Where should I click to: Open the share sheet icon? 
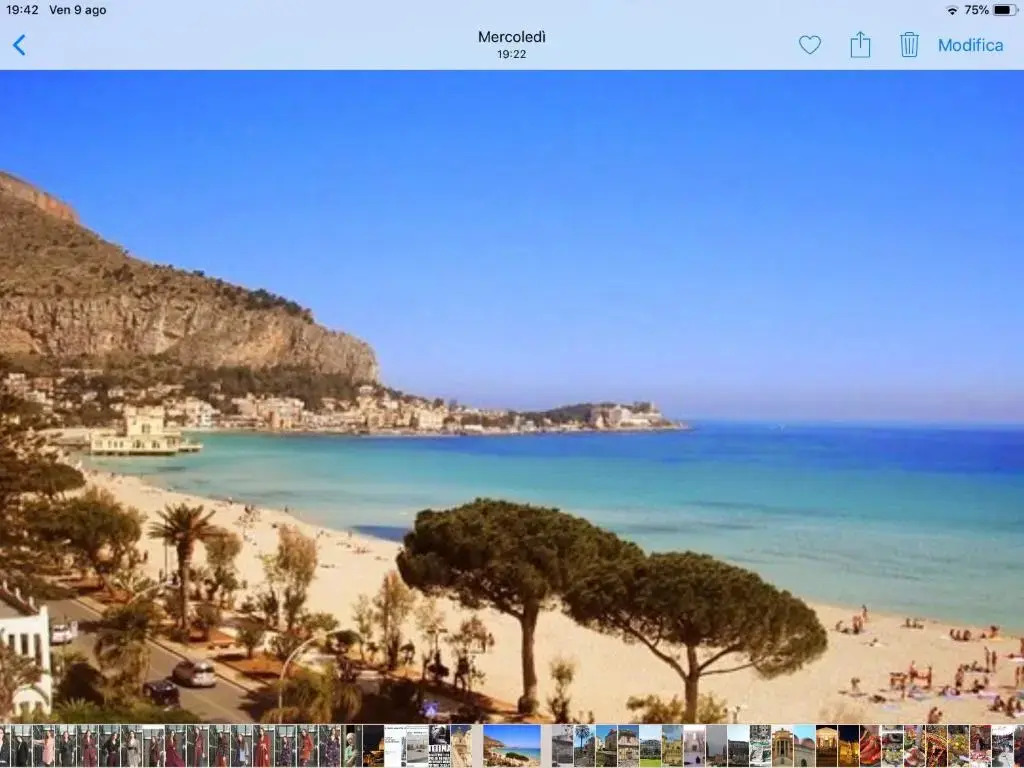860,45
